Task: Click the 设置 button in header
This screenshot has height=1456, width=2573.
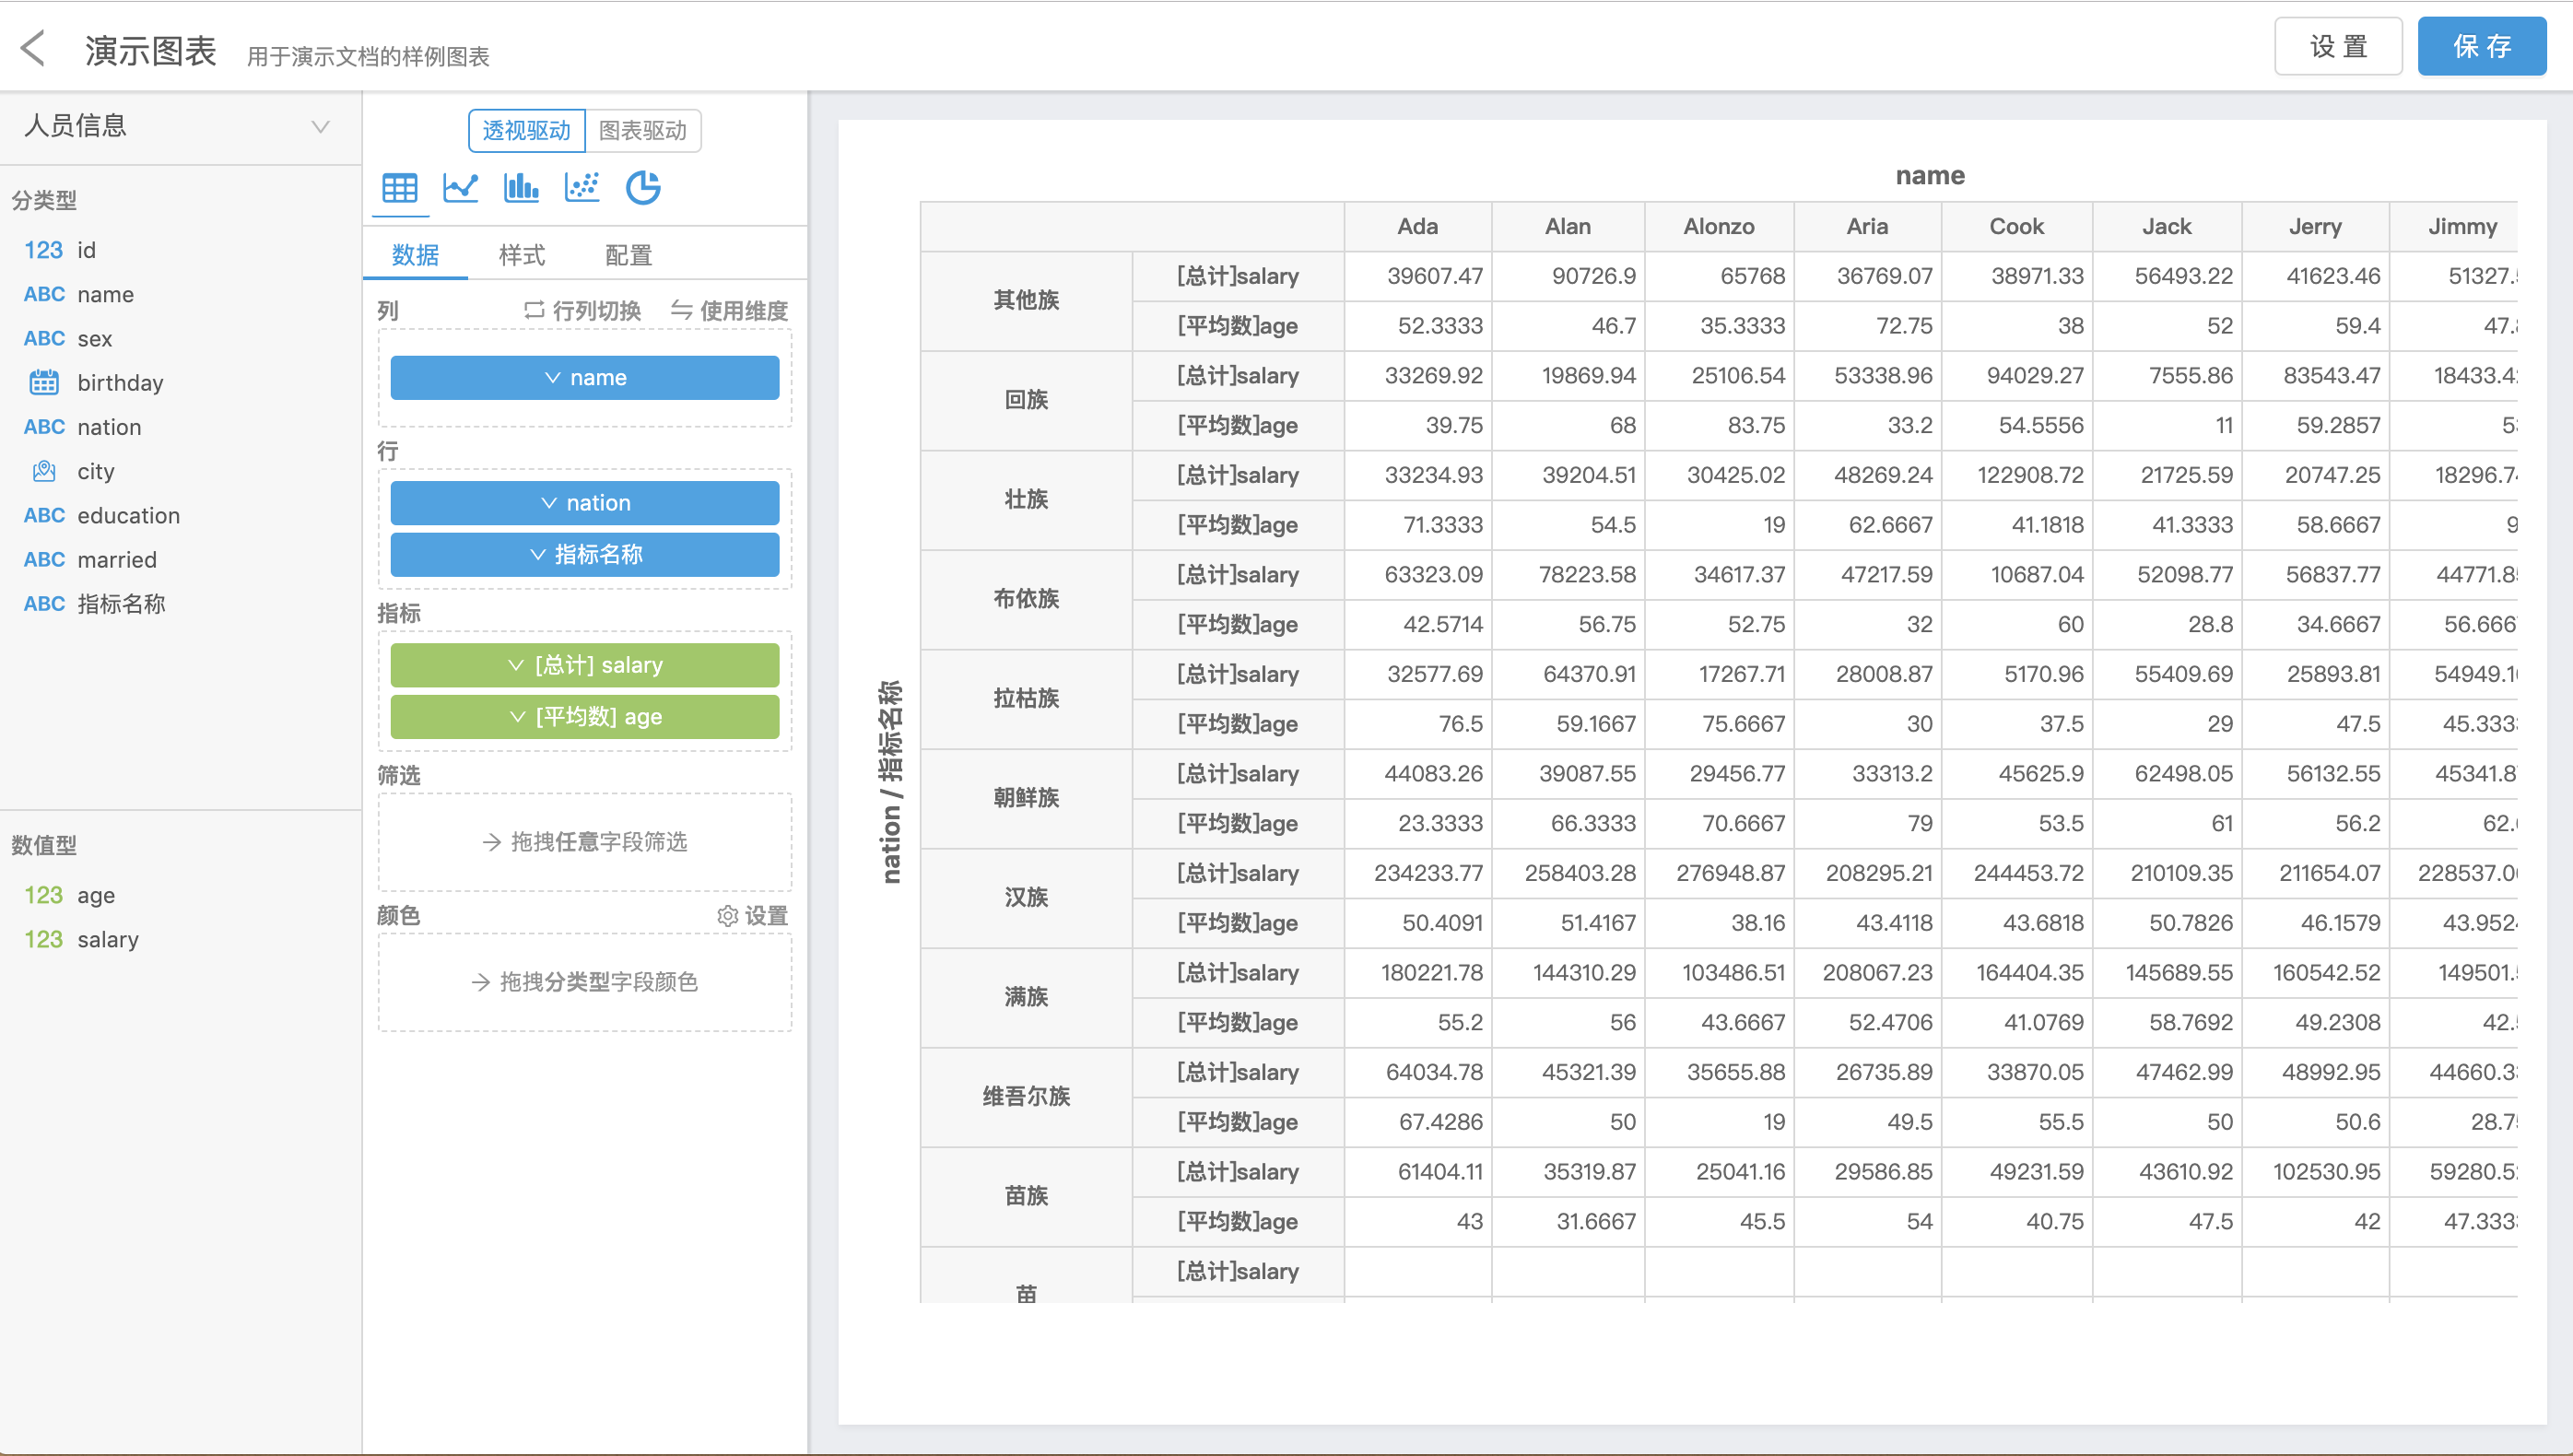Action: 2337,46
